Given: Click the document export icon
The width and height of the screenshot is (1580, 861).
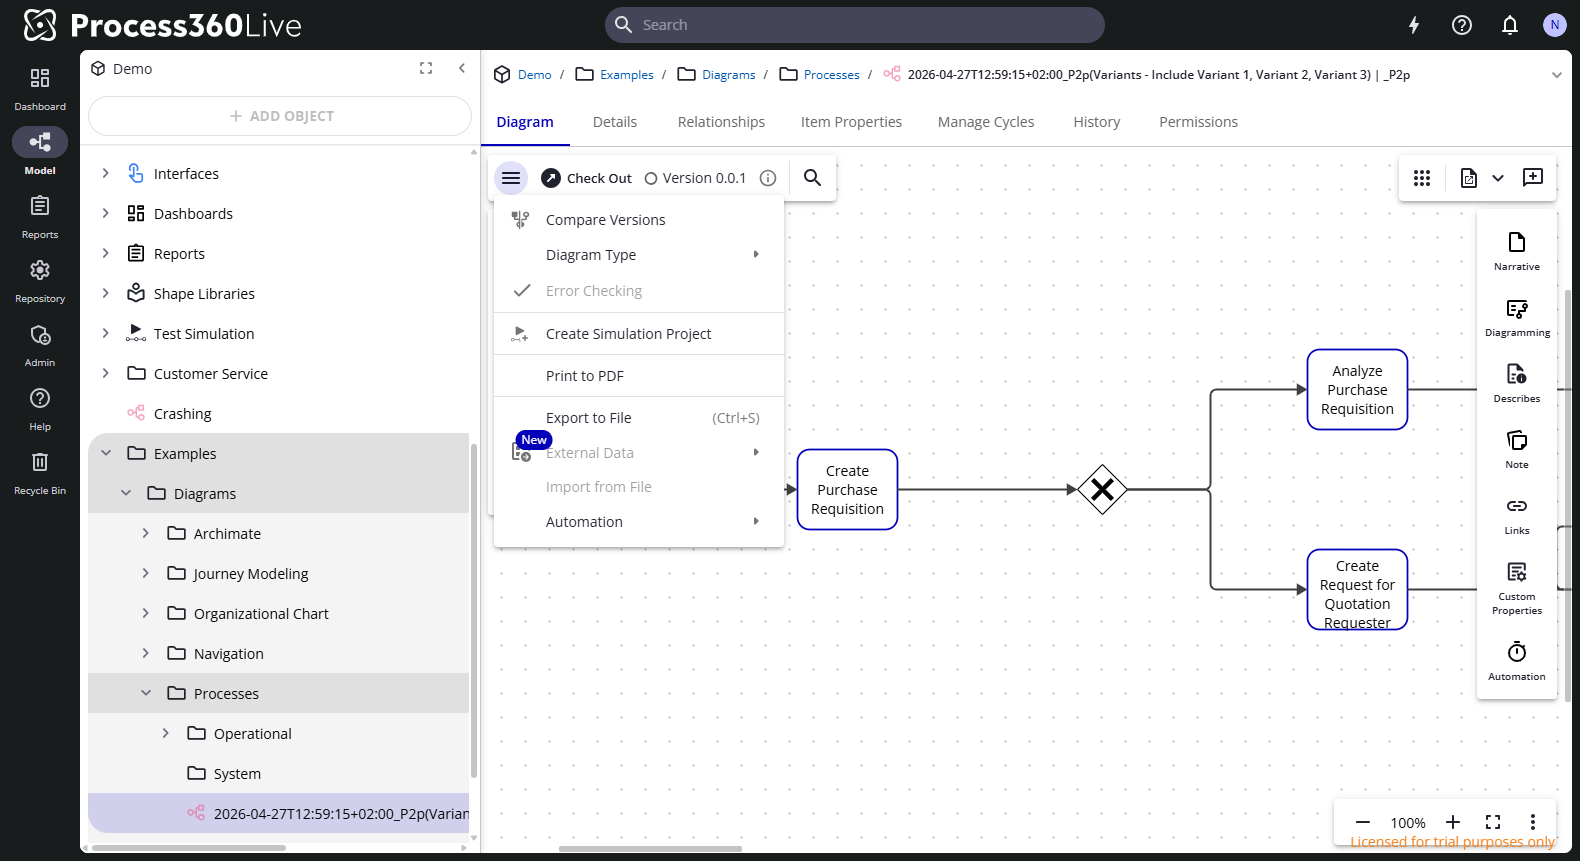Looking at the screenshot, I should [x=1469, y=178].
